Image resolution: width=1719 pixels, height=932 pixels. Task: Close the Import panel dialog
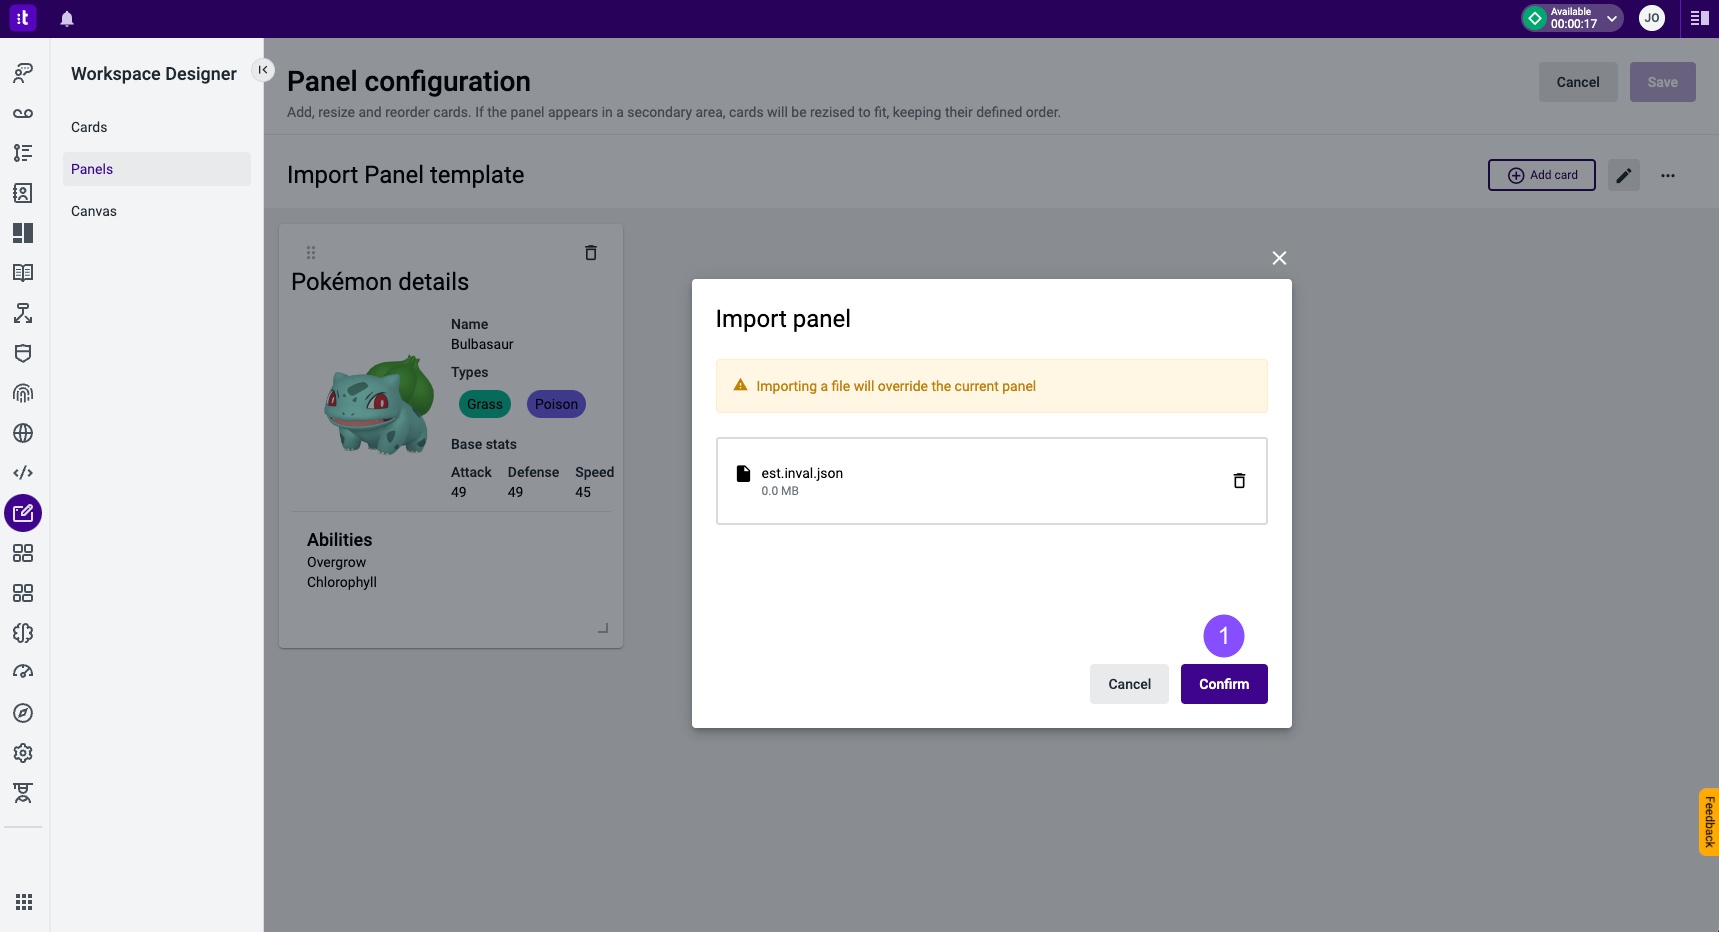coord(1279,258)
